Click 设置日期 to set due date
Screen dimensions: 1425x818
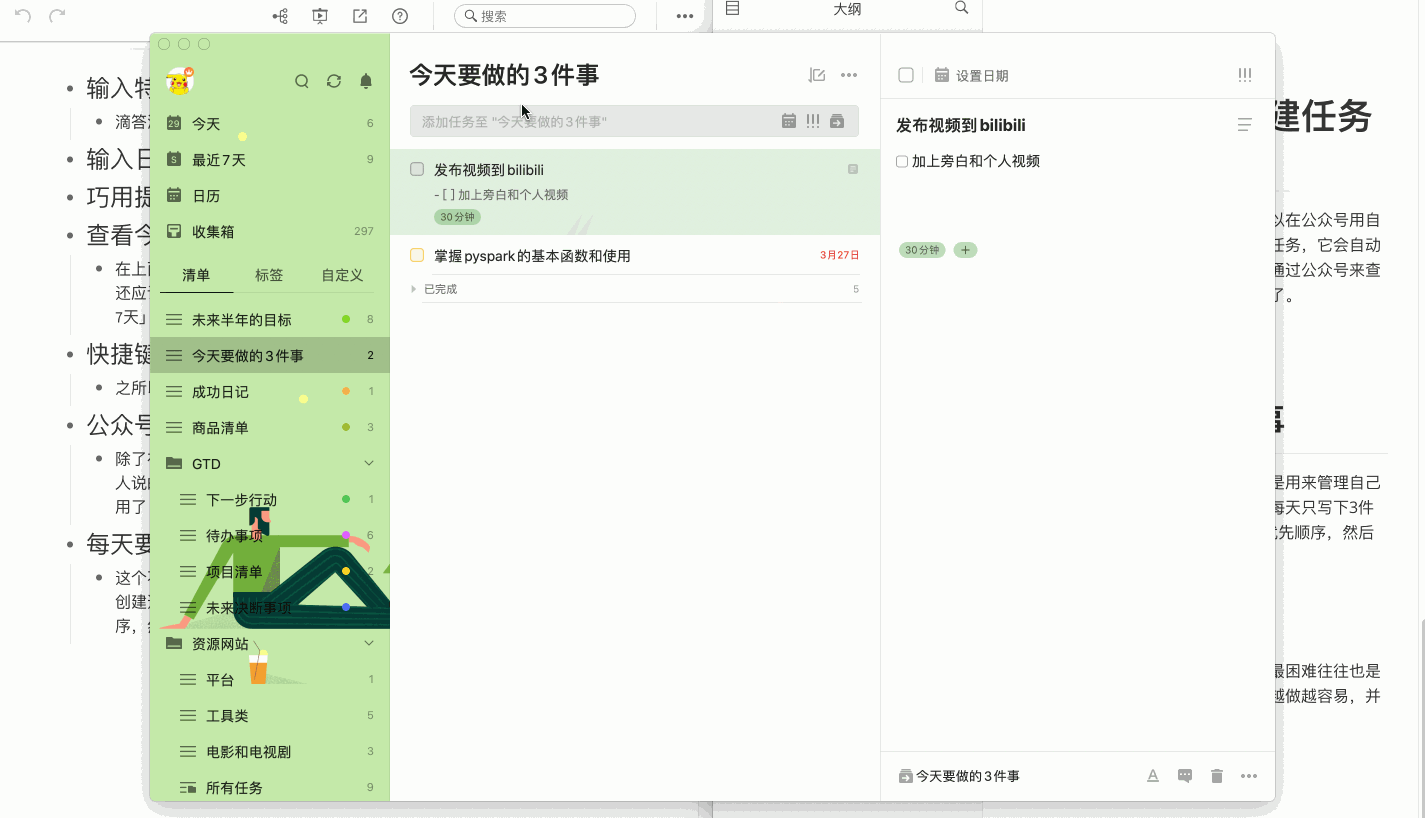click(x=982, y=75)
